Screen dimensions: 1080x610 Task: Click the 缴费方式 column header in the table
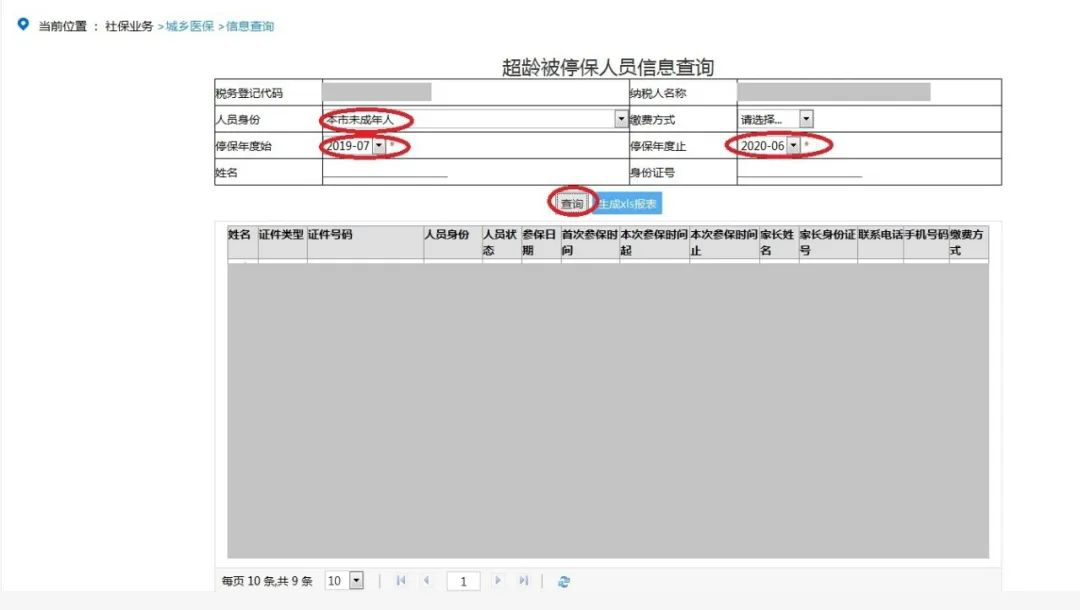(968, 242)
